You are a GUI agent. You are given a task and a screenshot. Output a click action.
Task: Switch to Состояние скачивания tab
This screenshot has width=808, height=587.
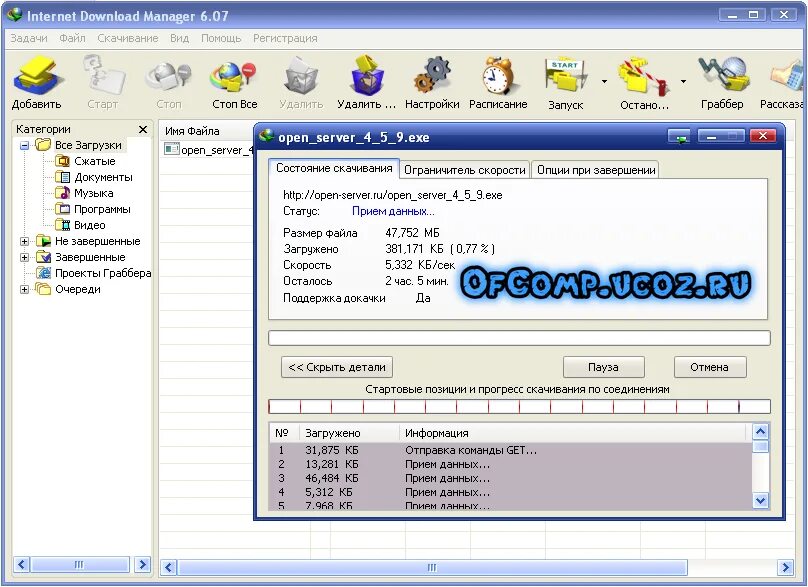(x=334, y=169)
